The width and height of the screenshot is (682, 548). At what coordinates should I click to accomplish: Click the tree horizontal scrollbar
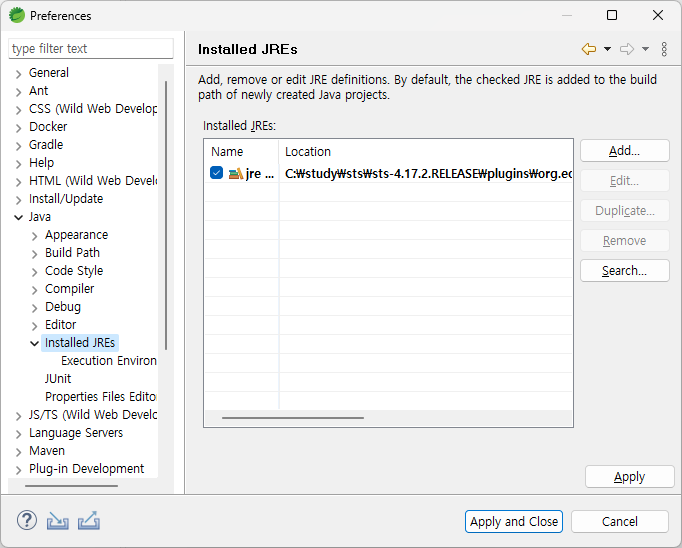click(71, 486)
